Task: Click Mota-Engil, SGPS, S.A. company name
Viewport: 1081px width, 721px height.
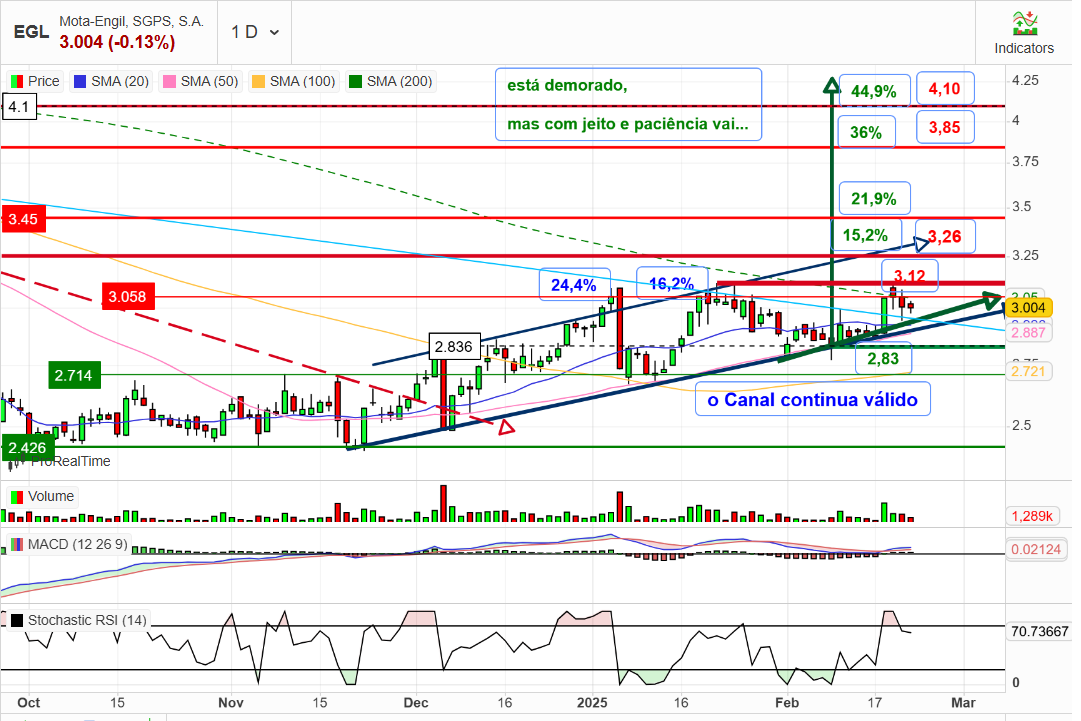Action: (x=132, y=21)
